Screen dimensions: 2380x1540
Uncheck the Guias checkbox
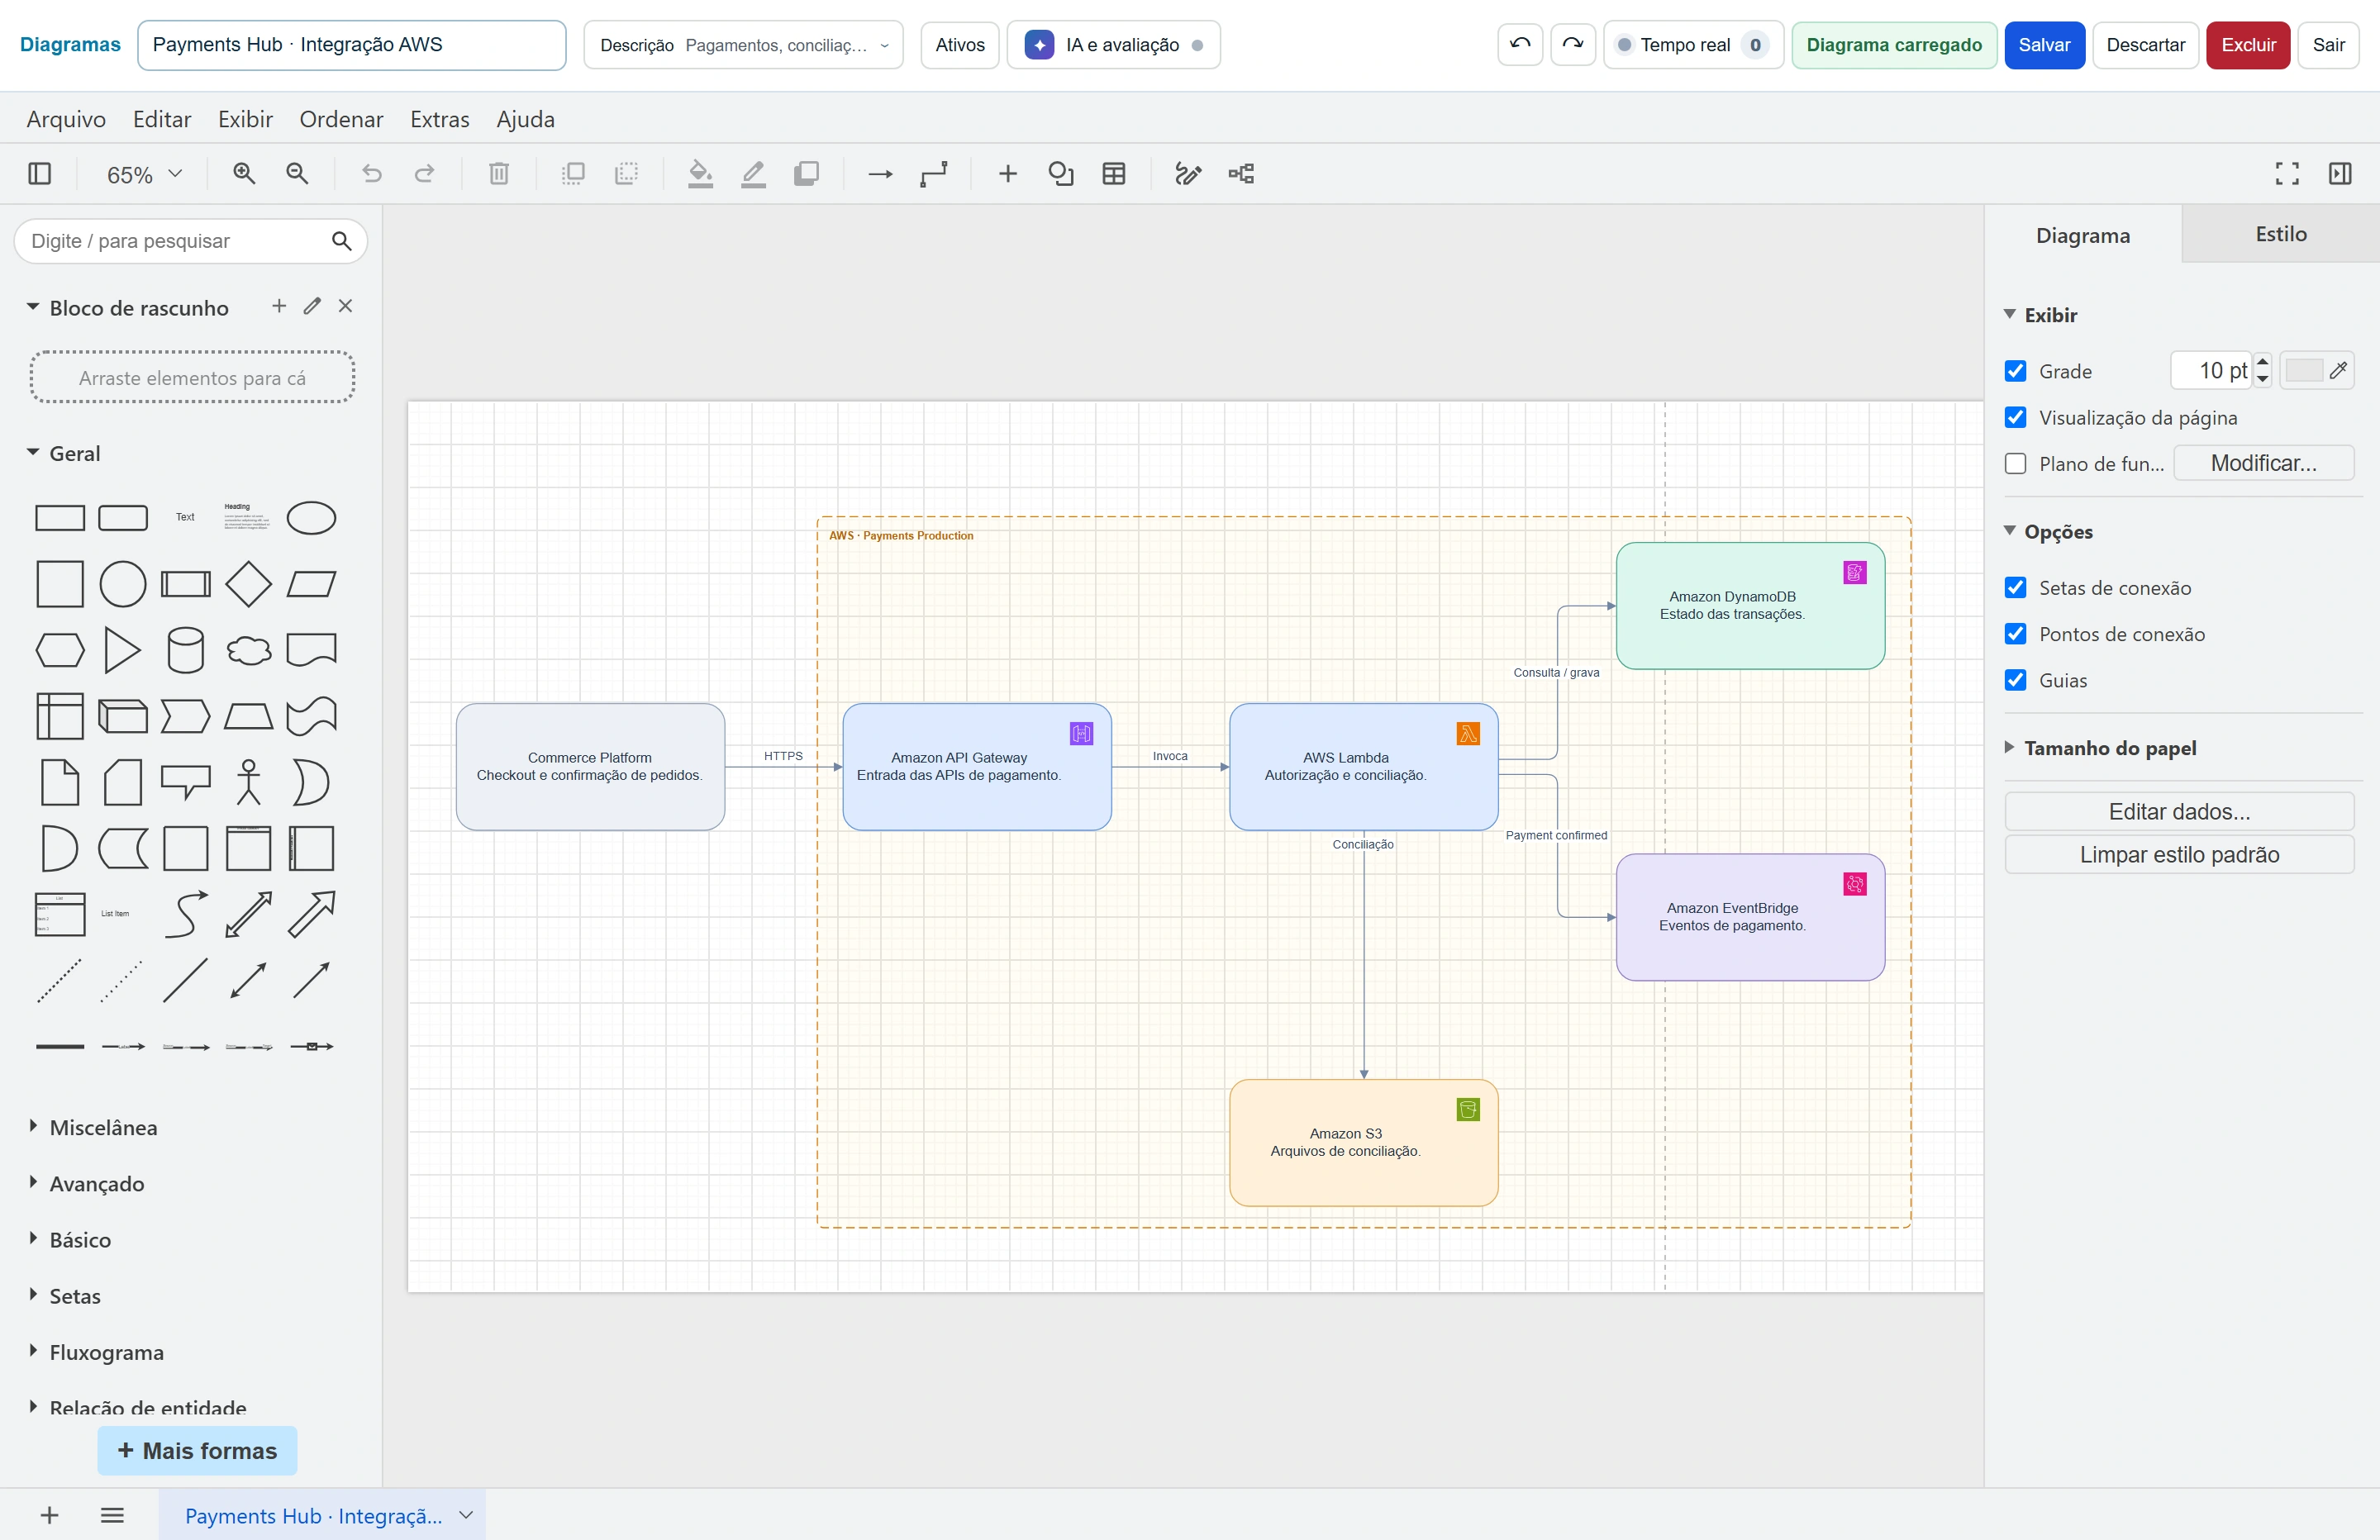pyautogui.click(x=2016, y=679)
